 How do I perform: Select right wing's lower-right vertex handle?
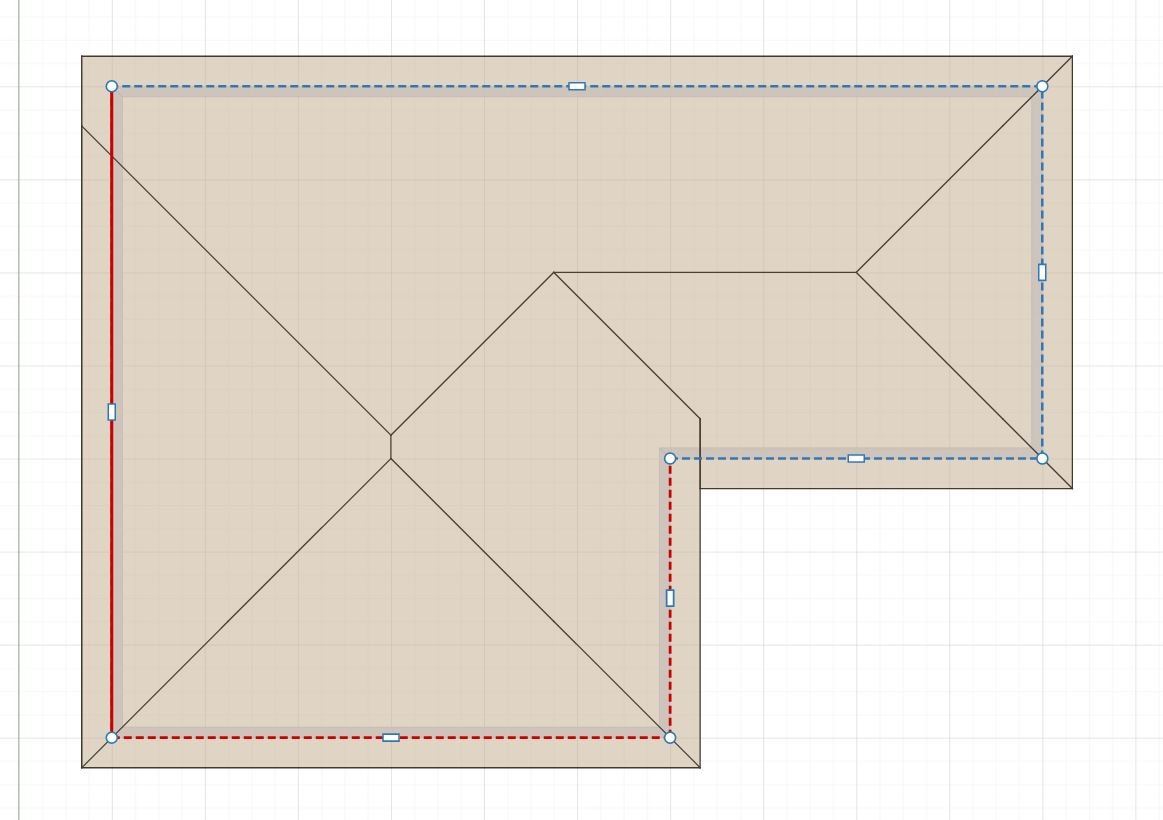point(1042,459)
